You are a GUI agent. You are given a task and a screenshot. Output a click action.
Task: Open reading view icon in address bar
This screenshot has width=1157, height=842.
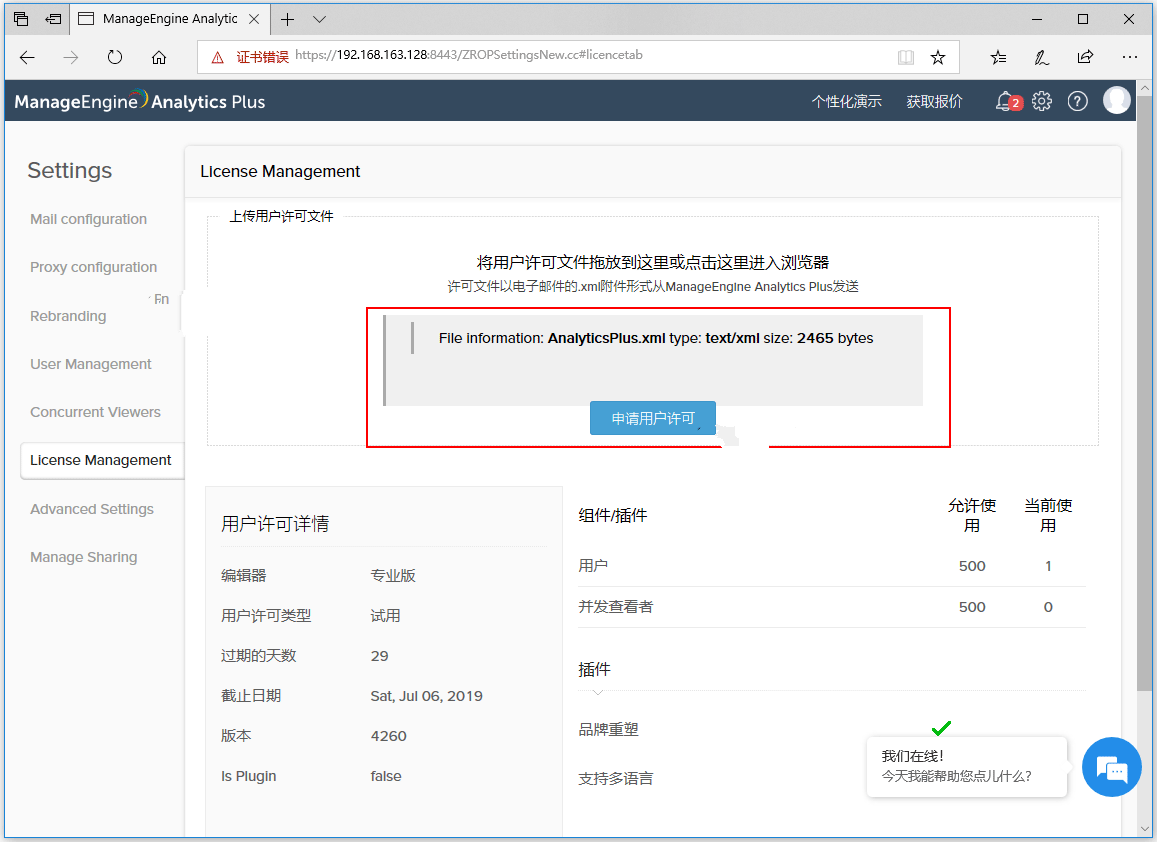click(x=906, y=58)
